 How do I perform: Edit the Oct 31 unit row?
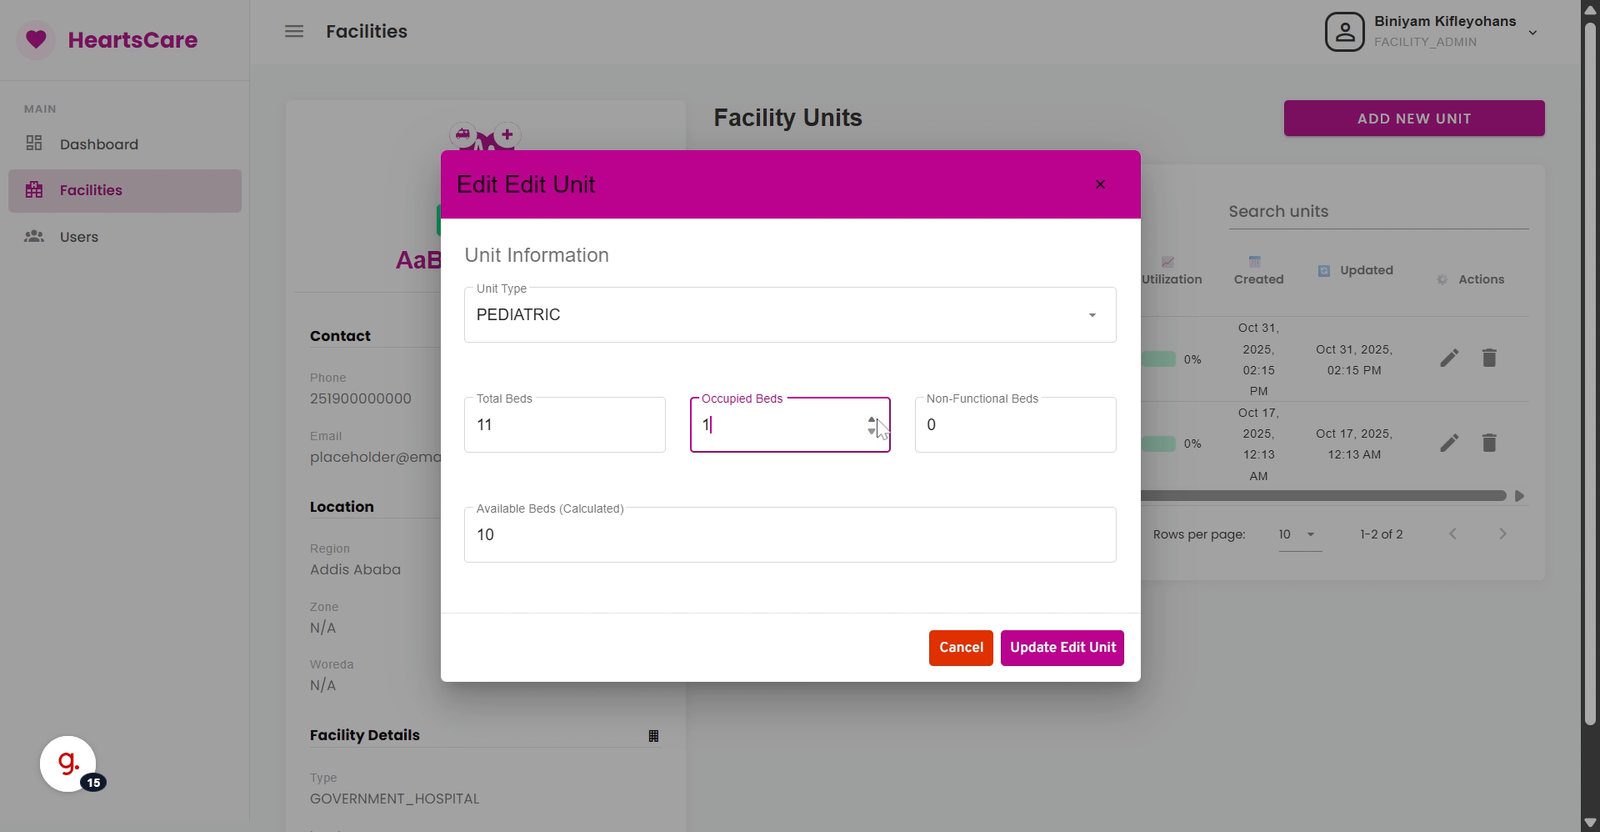click(1449, 358)
